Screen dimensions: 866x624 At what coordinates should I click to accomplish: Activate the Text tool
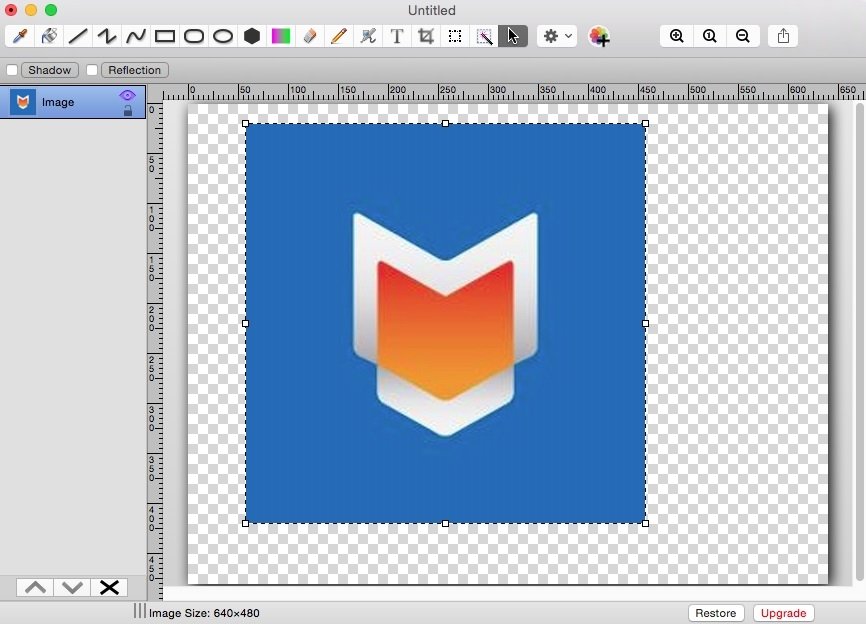coord(397,36)
